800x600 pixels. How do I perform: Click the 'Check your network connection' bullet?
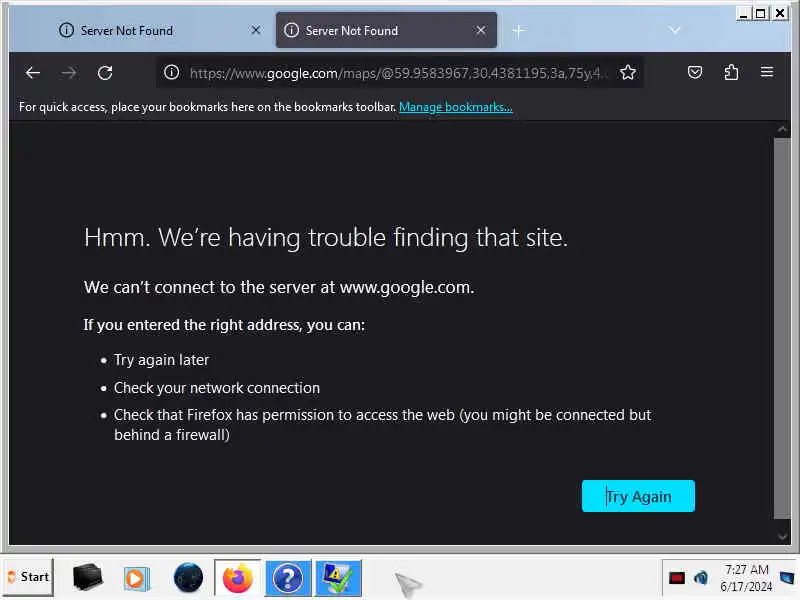(217, 388)
